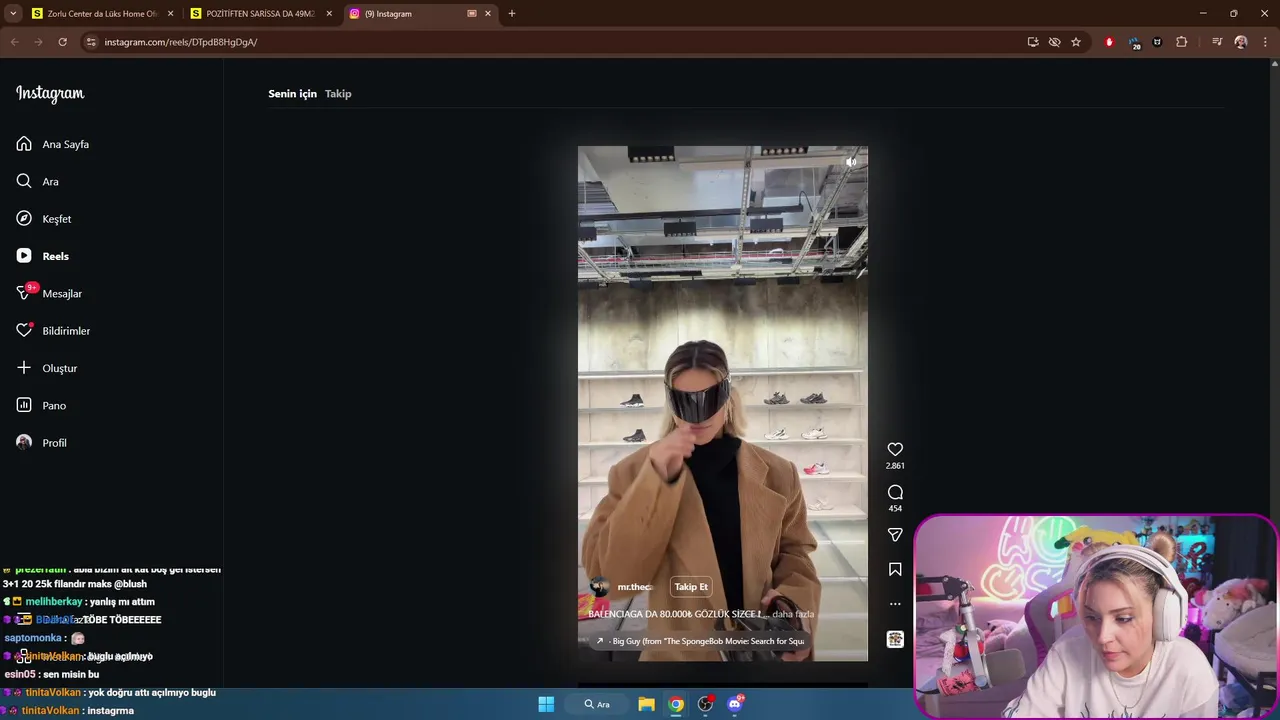Viewport: 1280px width, 720px height.
Task: Open the reel comments bubble icon
Action: point(895,492)
